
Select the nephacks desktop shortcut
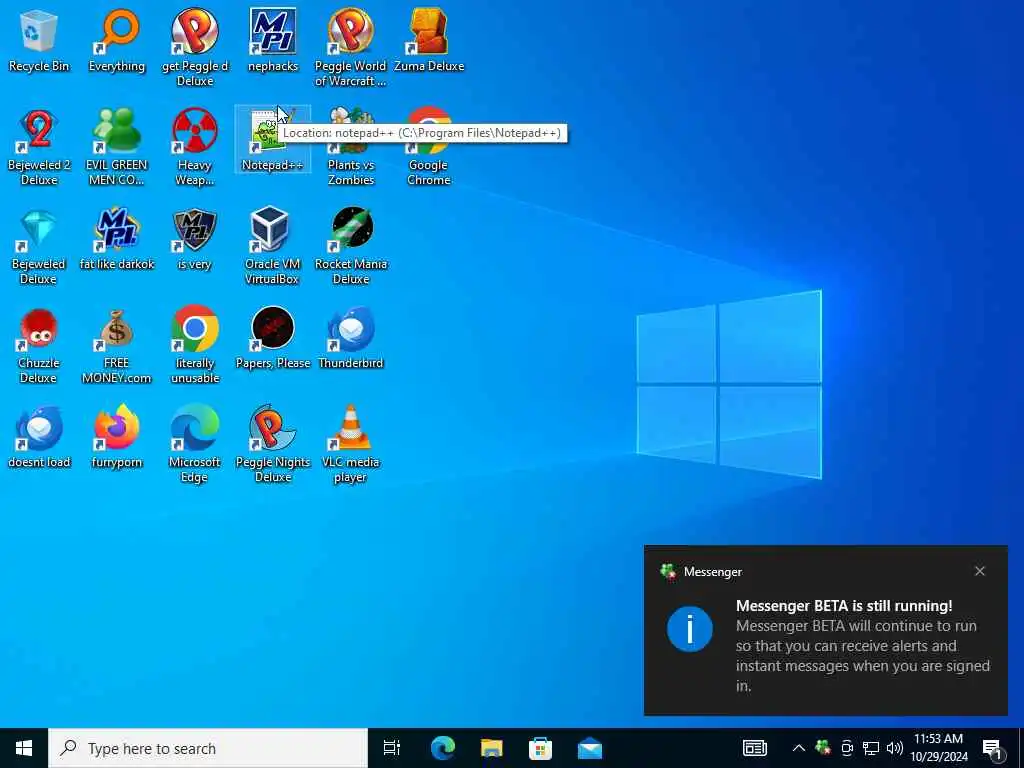tap(273, 42)
